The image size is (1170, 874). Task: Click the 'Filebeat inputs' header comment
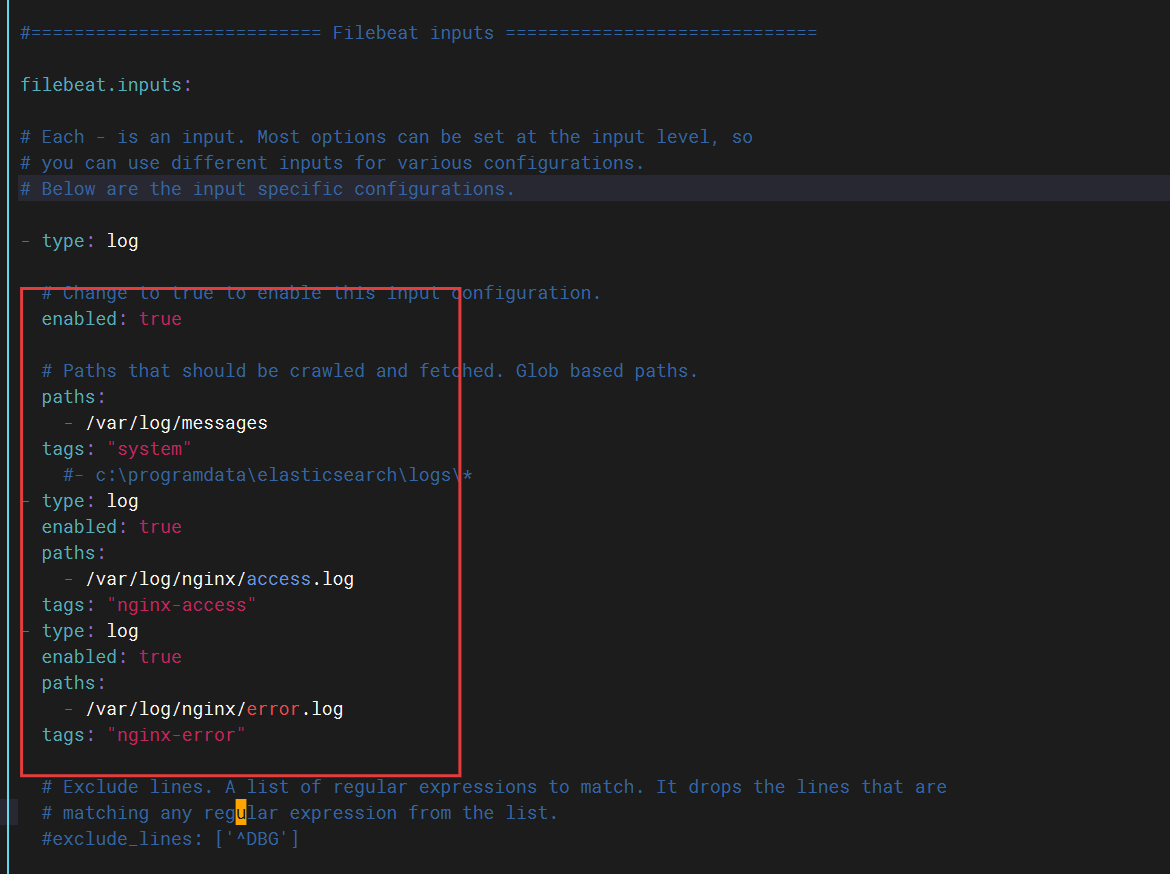coord(419,33)
